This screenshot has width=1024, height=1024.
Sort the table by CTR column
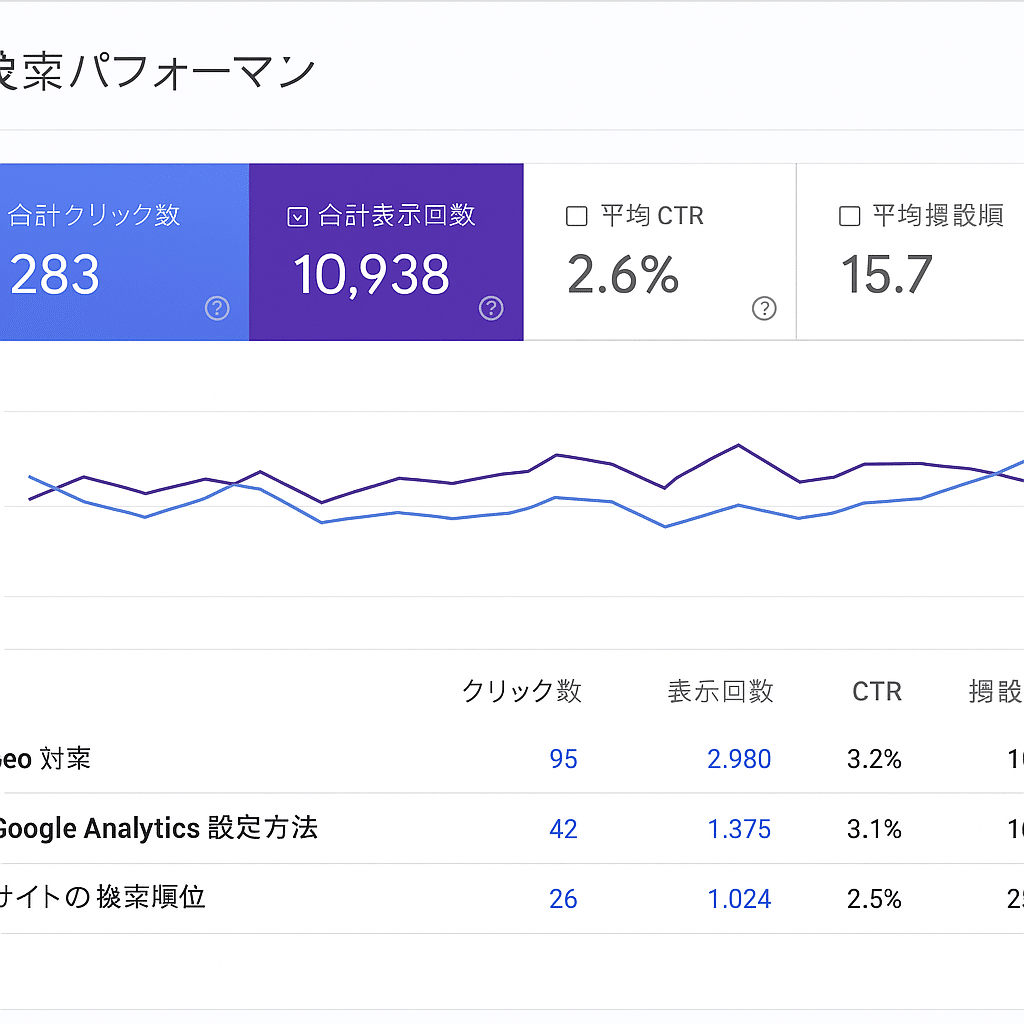876,691
